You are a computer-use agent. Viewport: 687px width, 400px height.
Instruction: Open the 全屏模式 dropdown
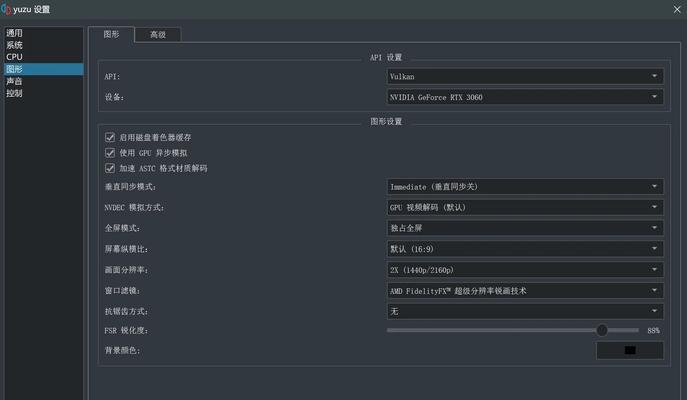click(525, 228)
